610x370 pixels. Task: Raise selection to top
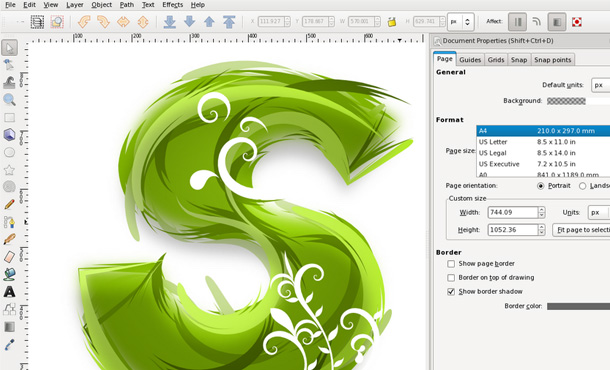pos(229,22)
